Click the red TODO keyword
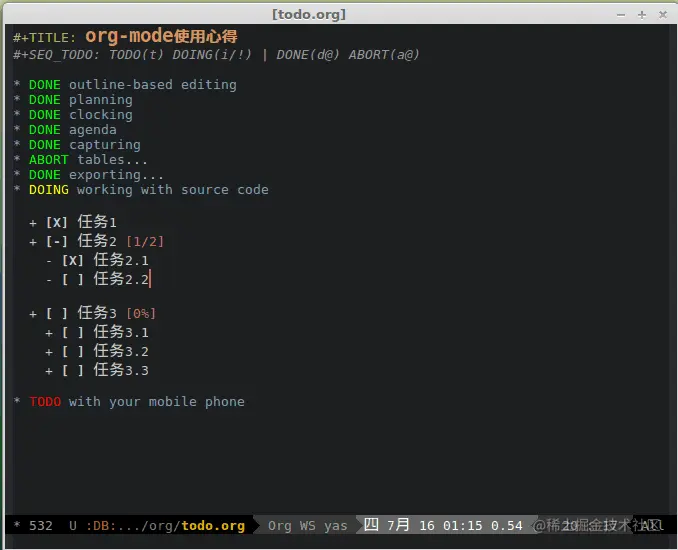This screenshot has width=678, height=550. click(45, 402)
